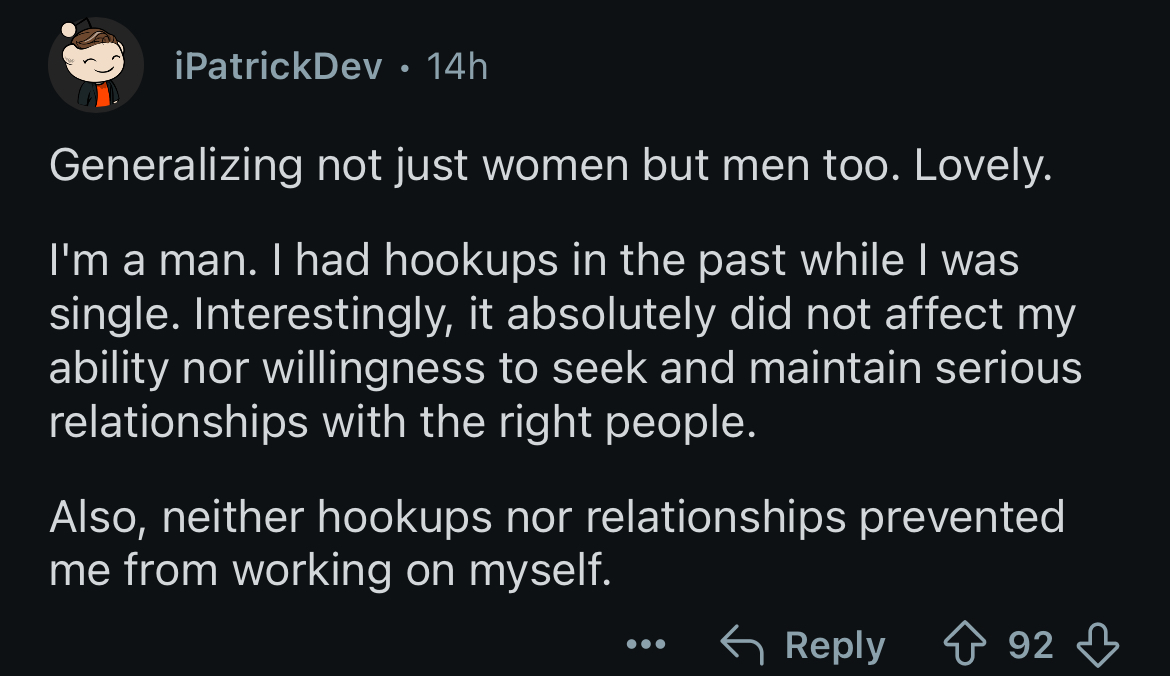
Task: Click the line beginning "Generalizing not just women"
Action: click(x=551, y=165)
